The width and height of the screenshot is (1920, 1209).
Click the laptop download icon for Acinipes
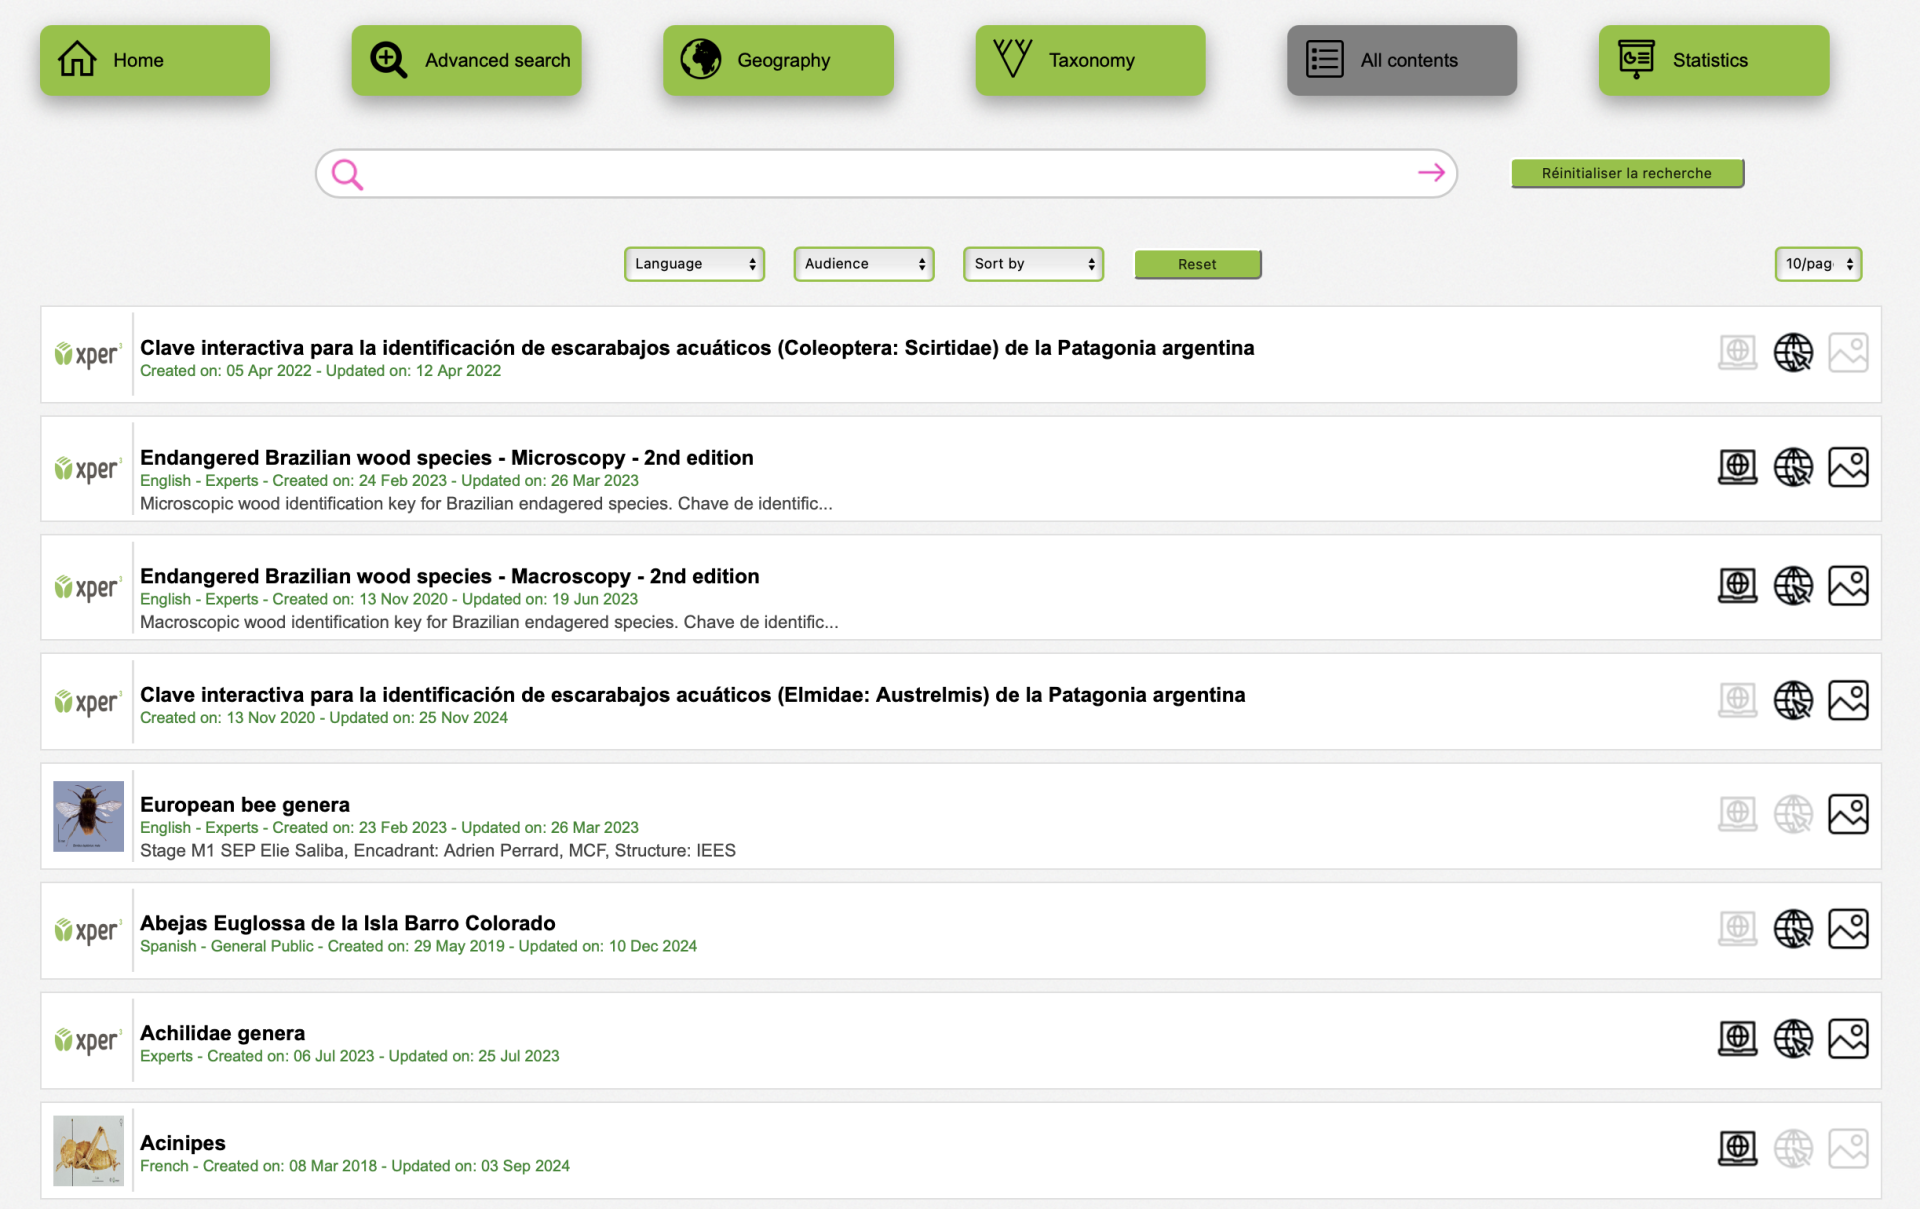[1737, 1148]
